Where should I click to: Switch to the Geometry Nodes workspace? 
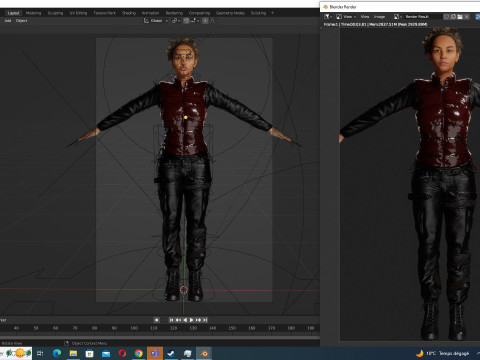coord(230,13)
